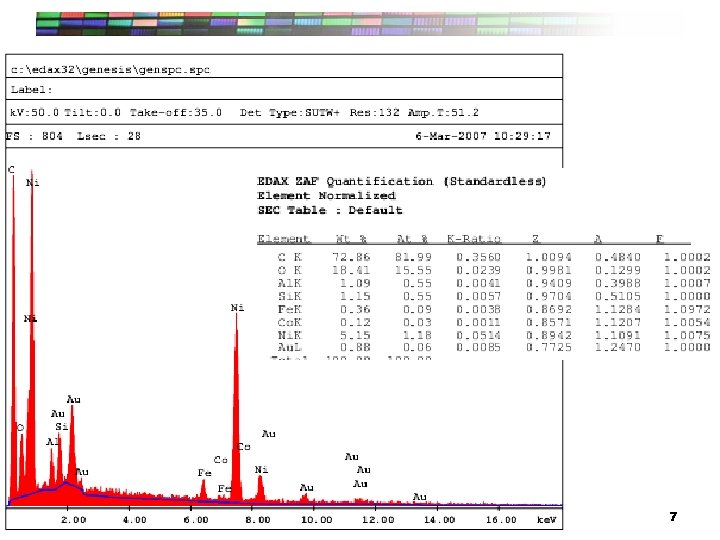Click the AlK weight percent 1.09
The height and width of the screenshot is (540, 720).
(355, 283)
